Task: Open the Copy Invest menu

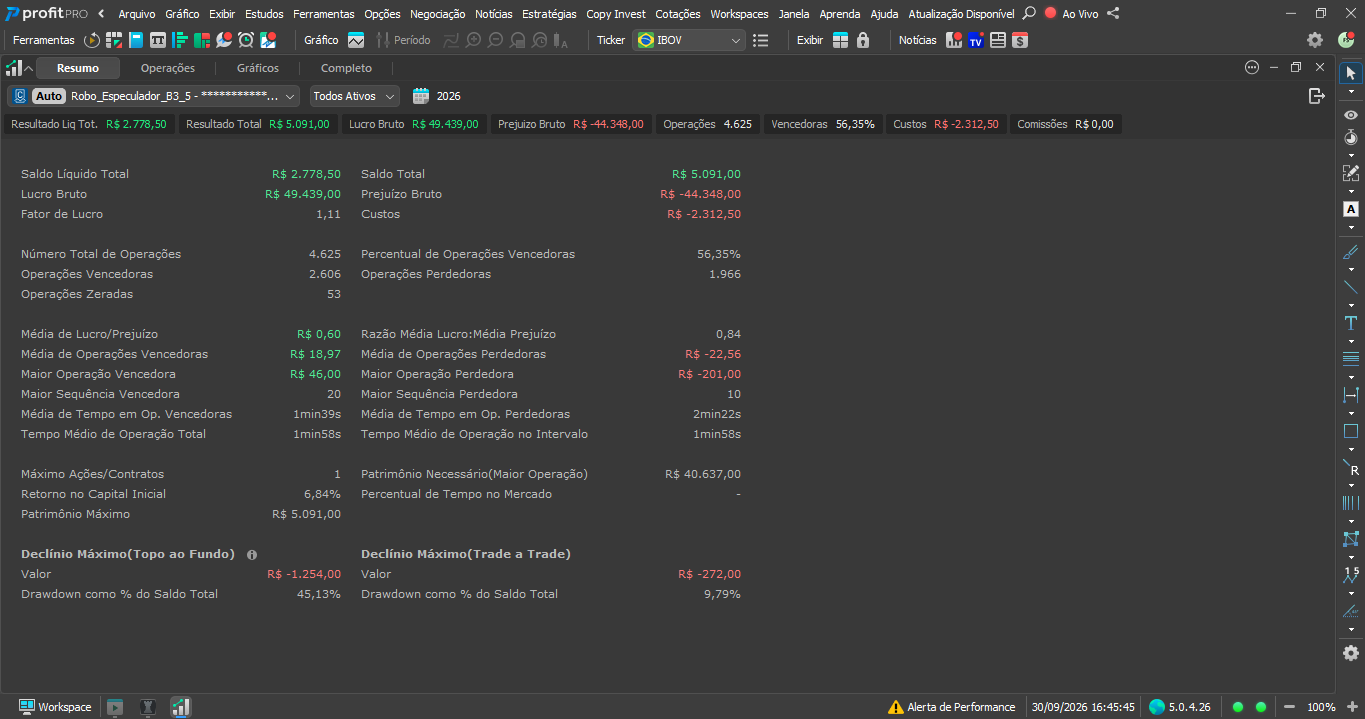Action: coord(616,14)
